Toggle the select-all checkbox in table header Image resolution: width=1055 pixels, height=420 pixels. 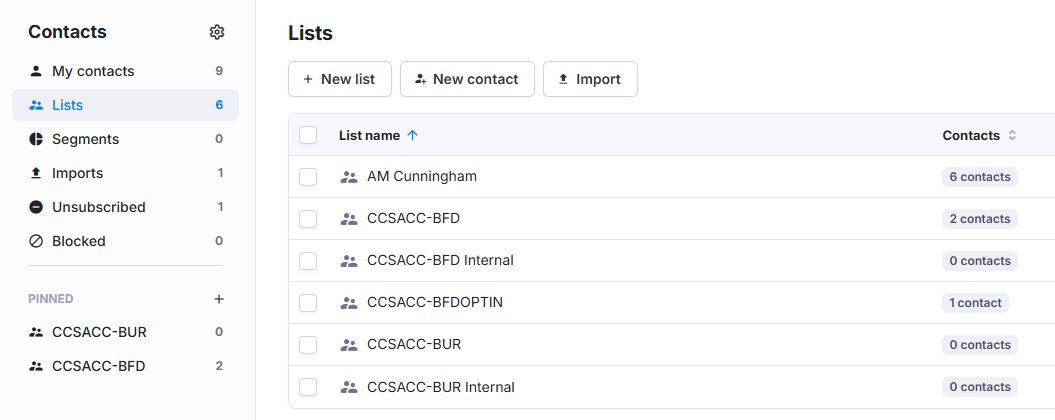pyautogui.click(x=308, y=135)
